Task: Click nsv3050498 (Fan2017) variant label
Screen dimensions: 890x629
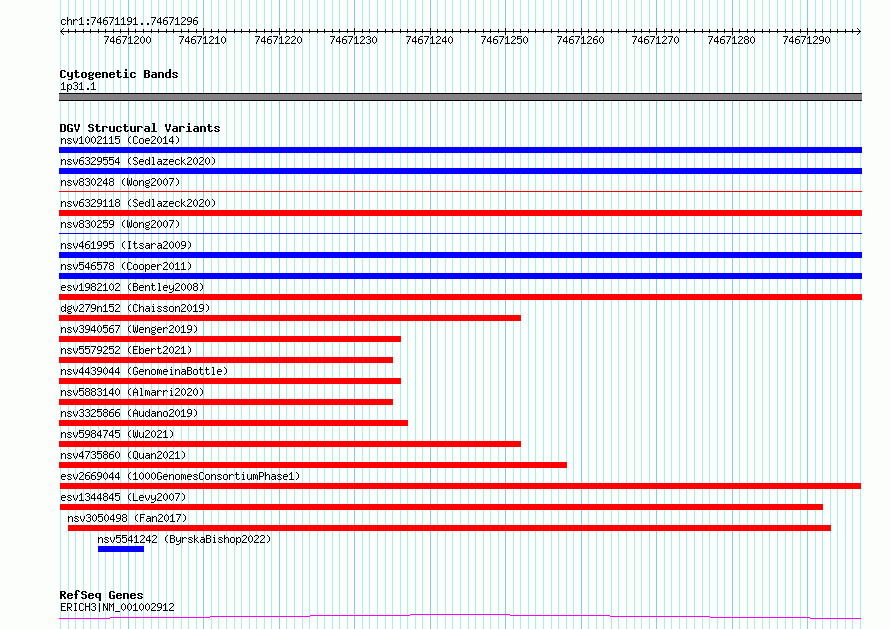Action: pyautogui.click(x=127, y=518)
